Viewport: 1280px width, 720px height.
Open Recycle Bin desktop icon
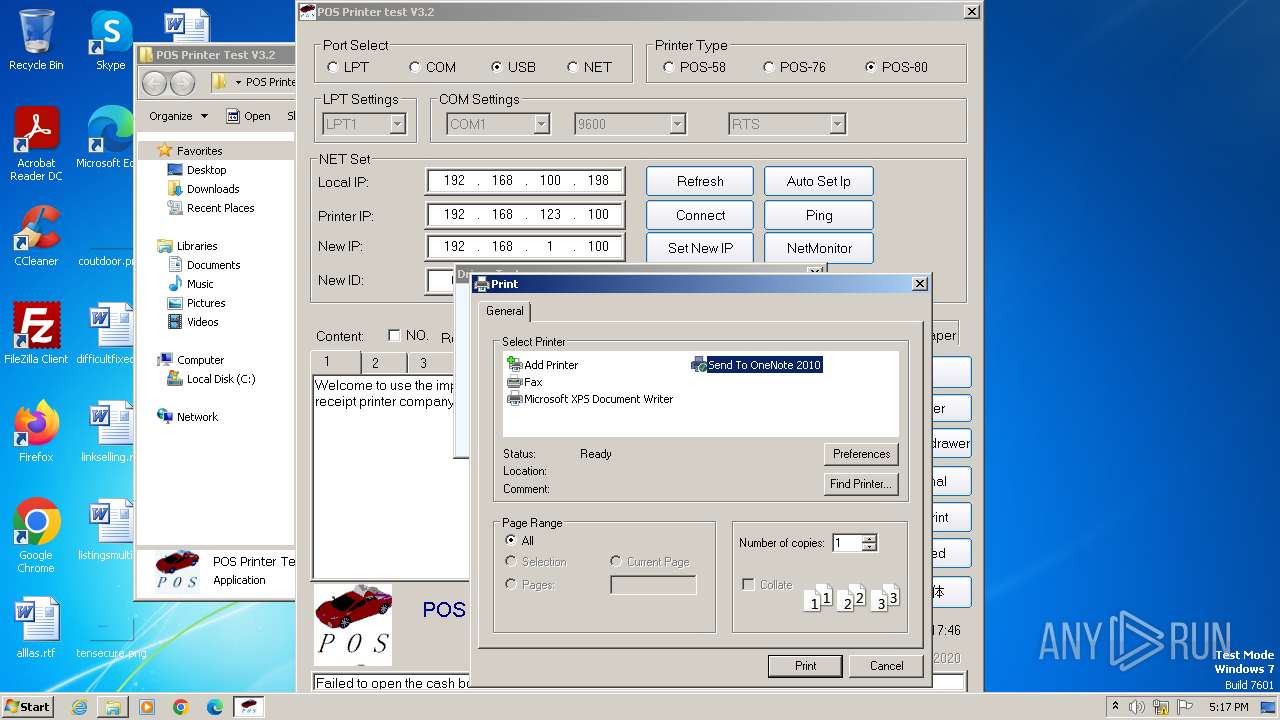point(36,40)
